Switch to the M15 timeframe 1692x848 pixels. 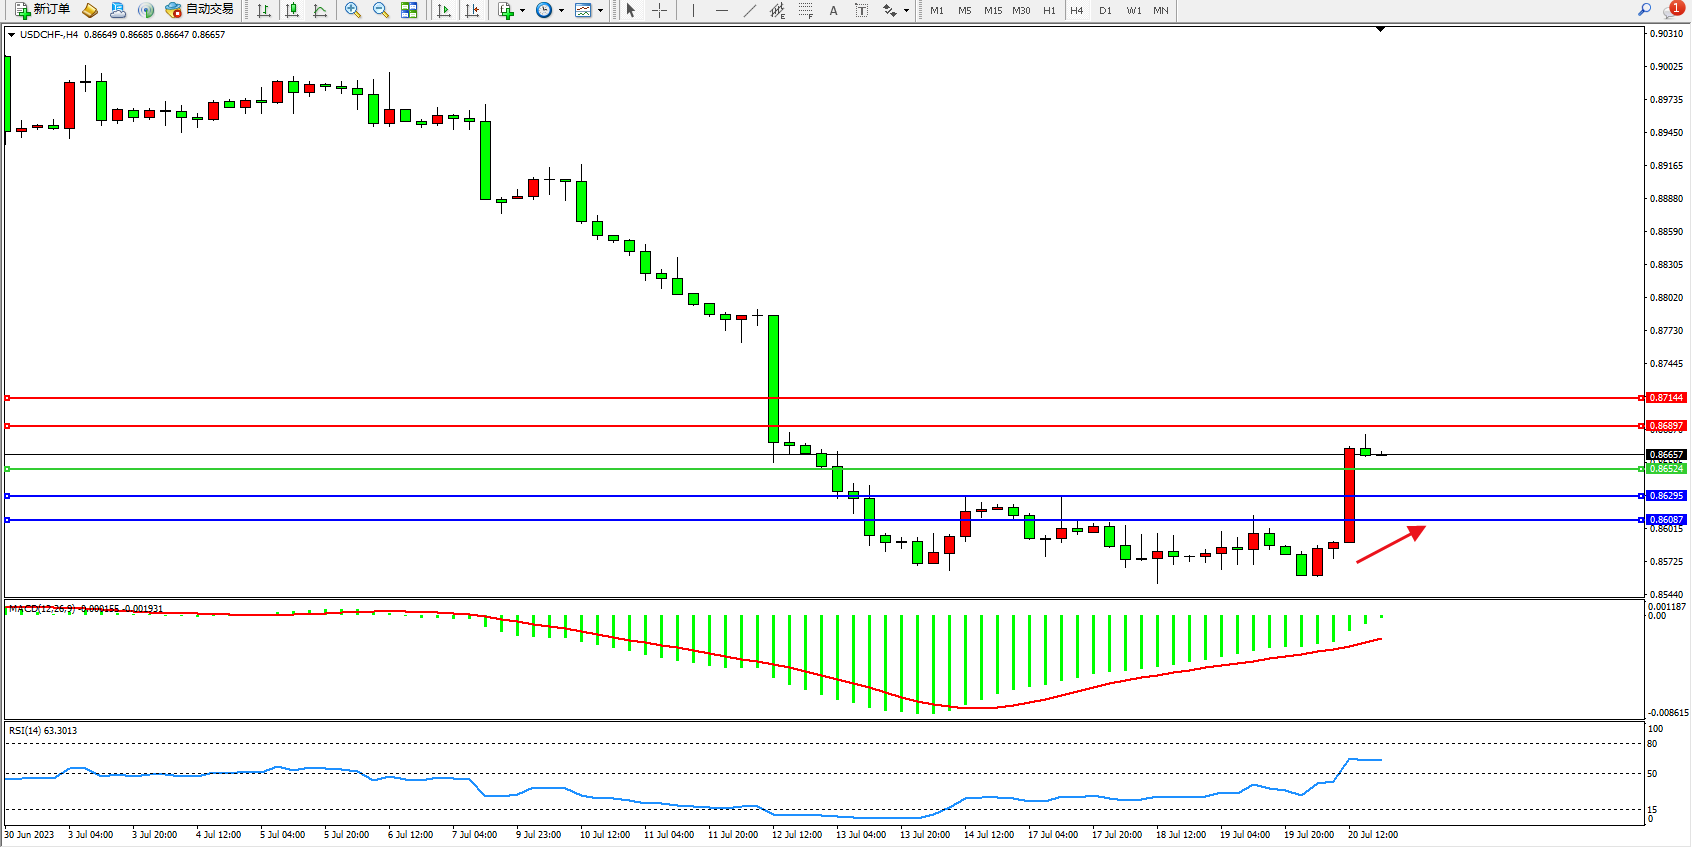[x=992, y=10]
